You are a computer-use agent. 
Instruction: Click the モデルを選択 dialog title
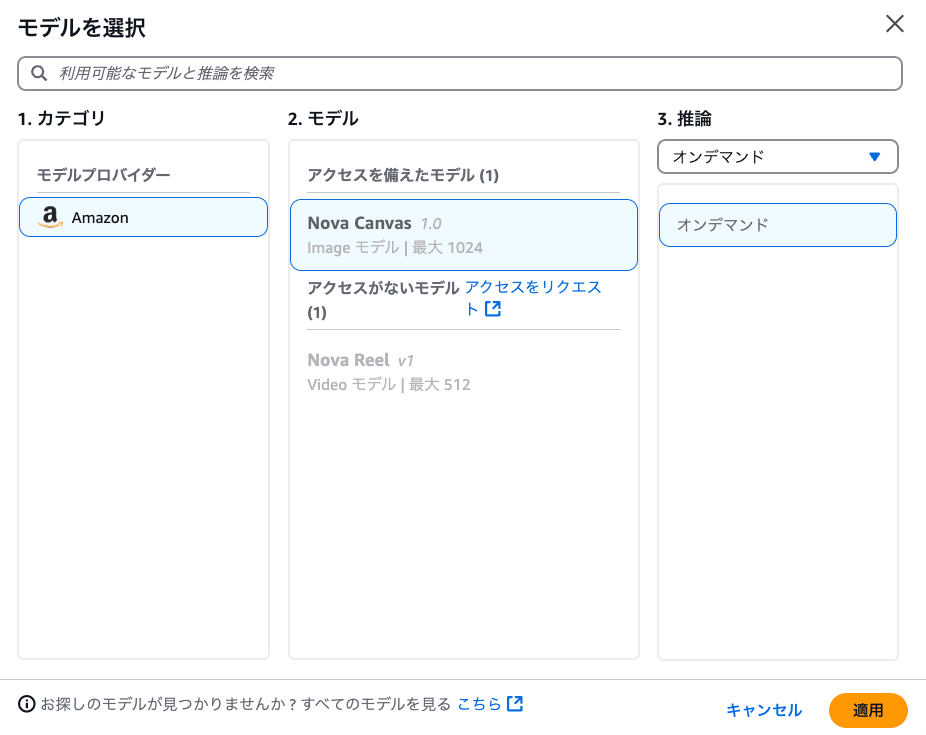click(81, 28)
